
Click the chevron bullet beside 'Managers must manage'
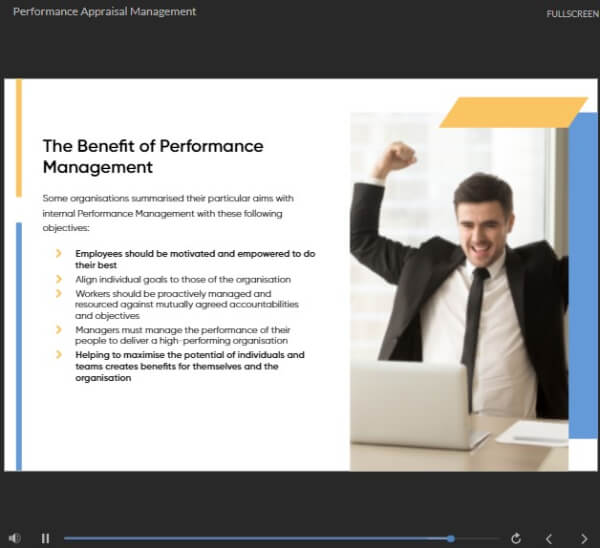(x=59, y=329)
